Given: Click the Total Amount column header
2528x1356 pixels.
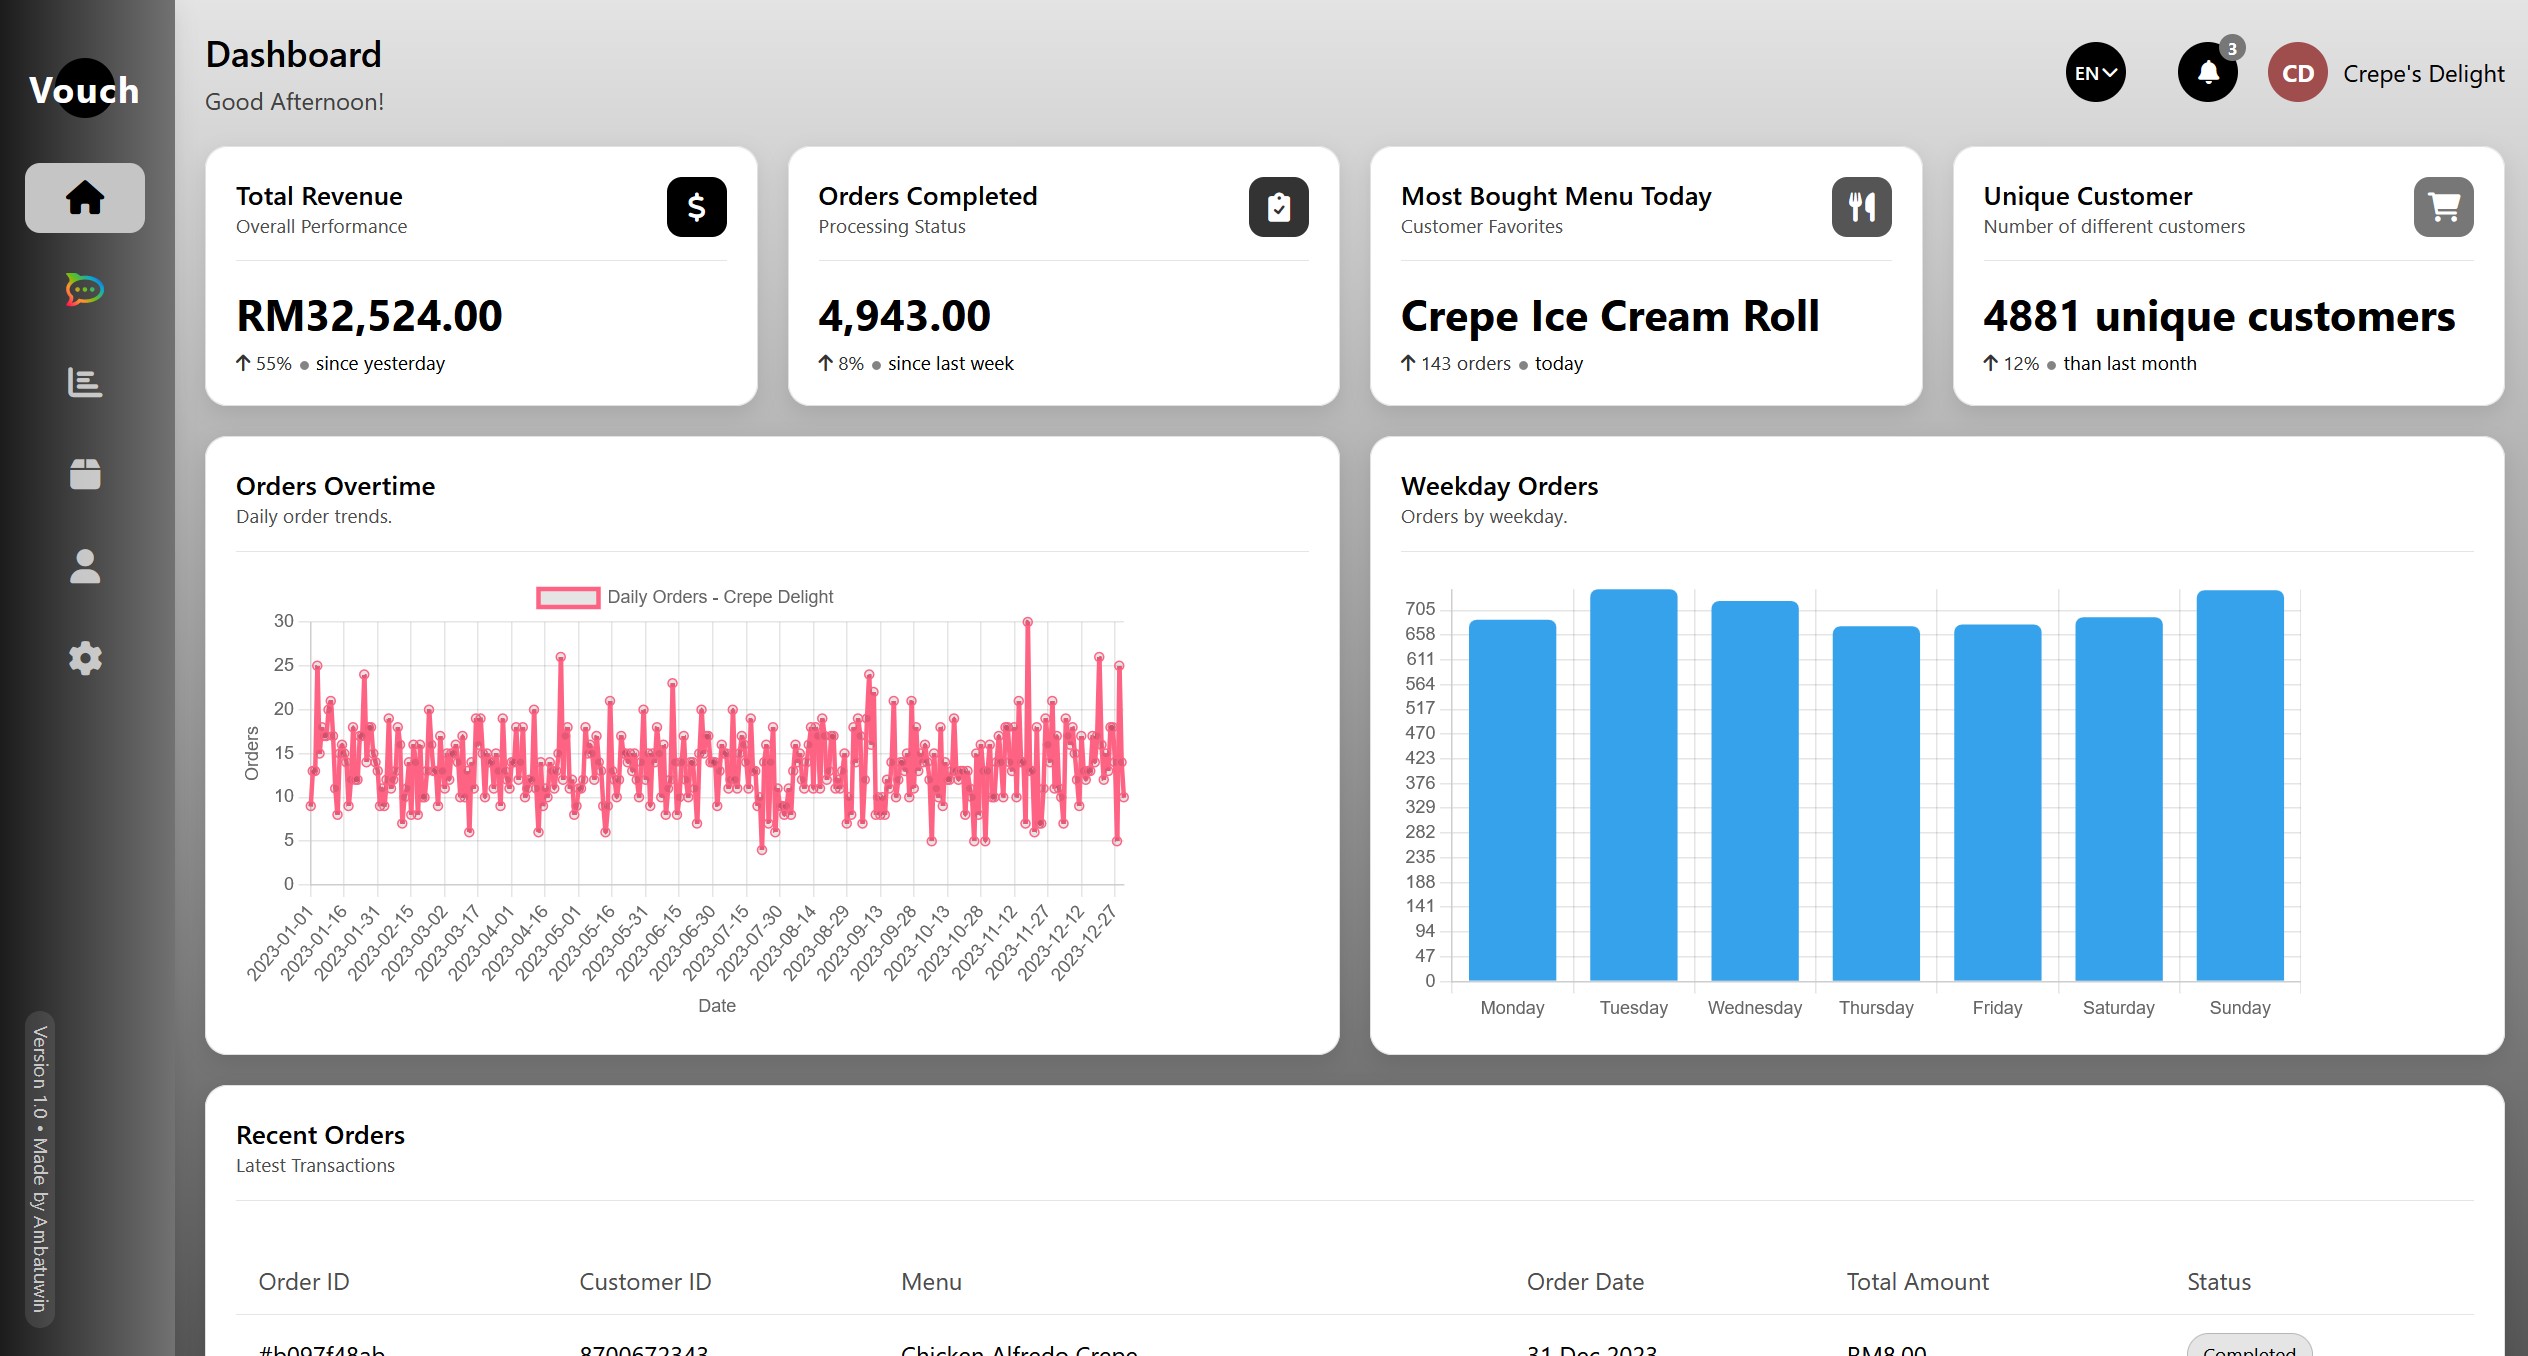Looking at the screenshot, I should click(1918, 1282).
